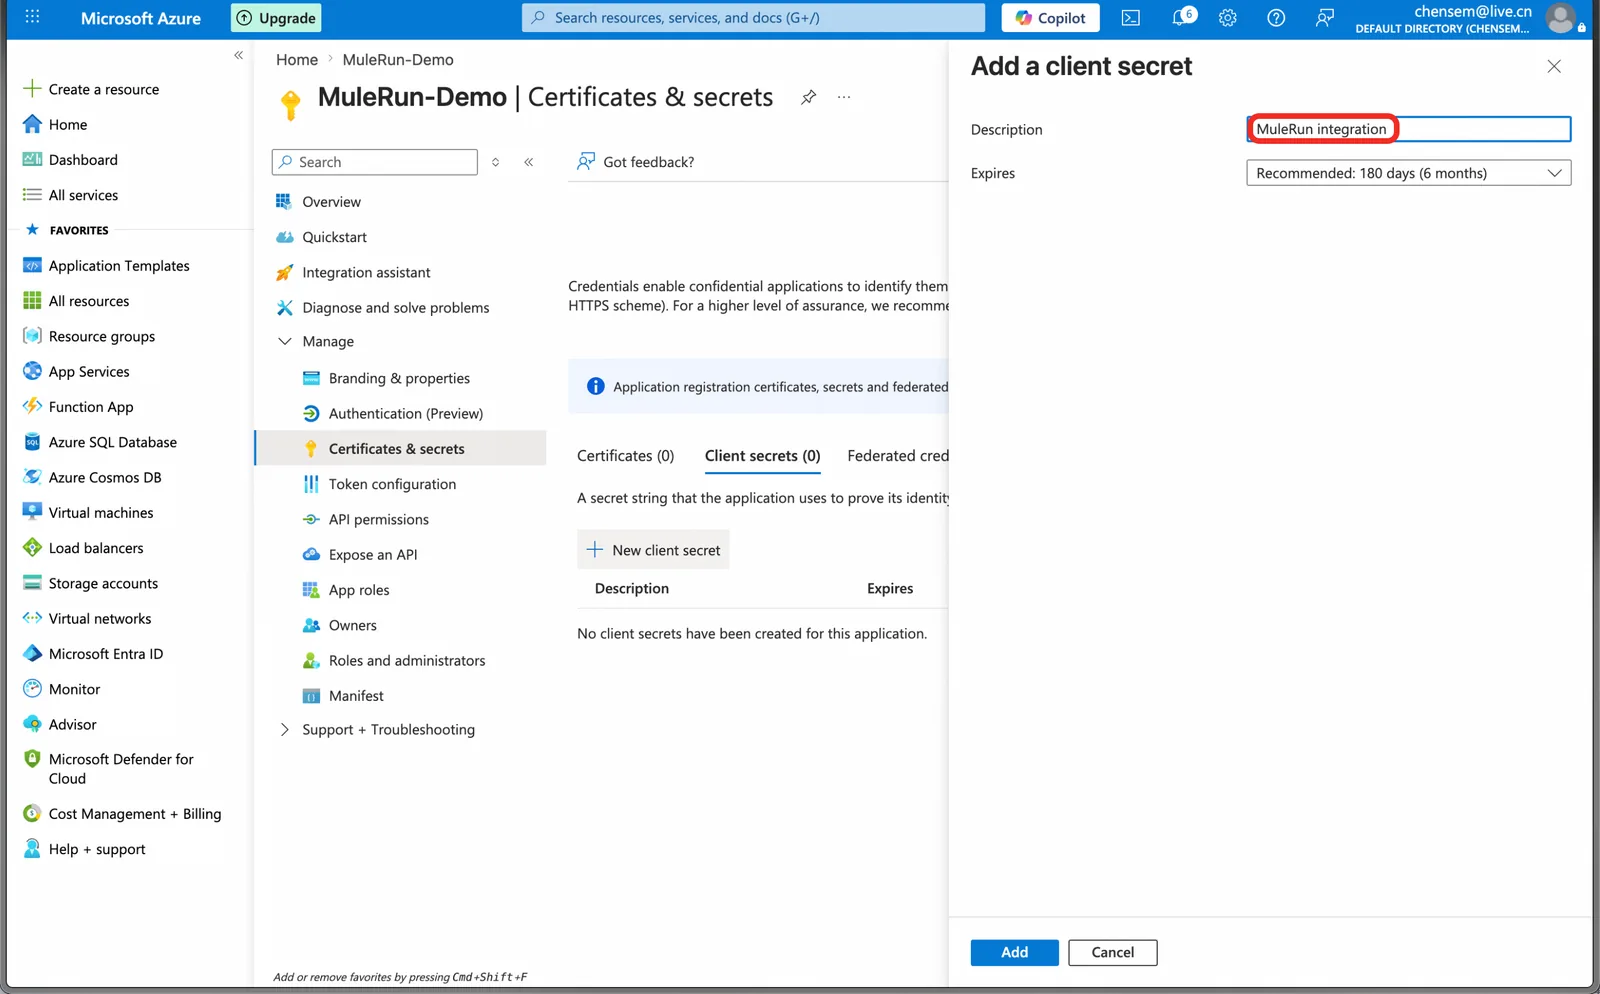Open App roles
The image size is (1600, 994).
click(359, 590)
